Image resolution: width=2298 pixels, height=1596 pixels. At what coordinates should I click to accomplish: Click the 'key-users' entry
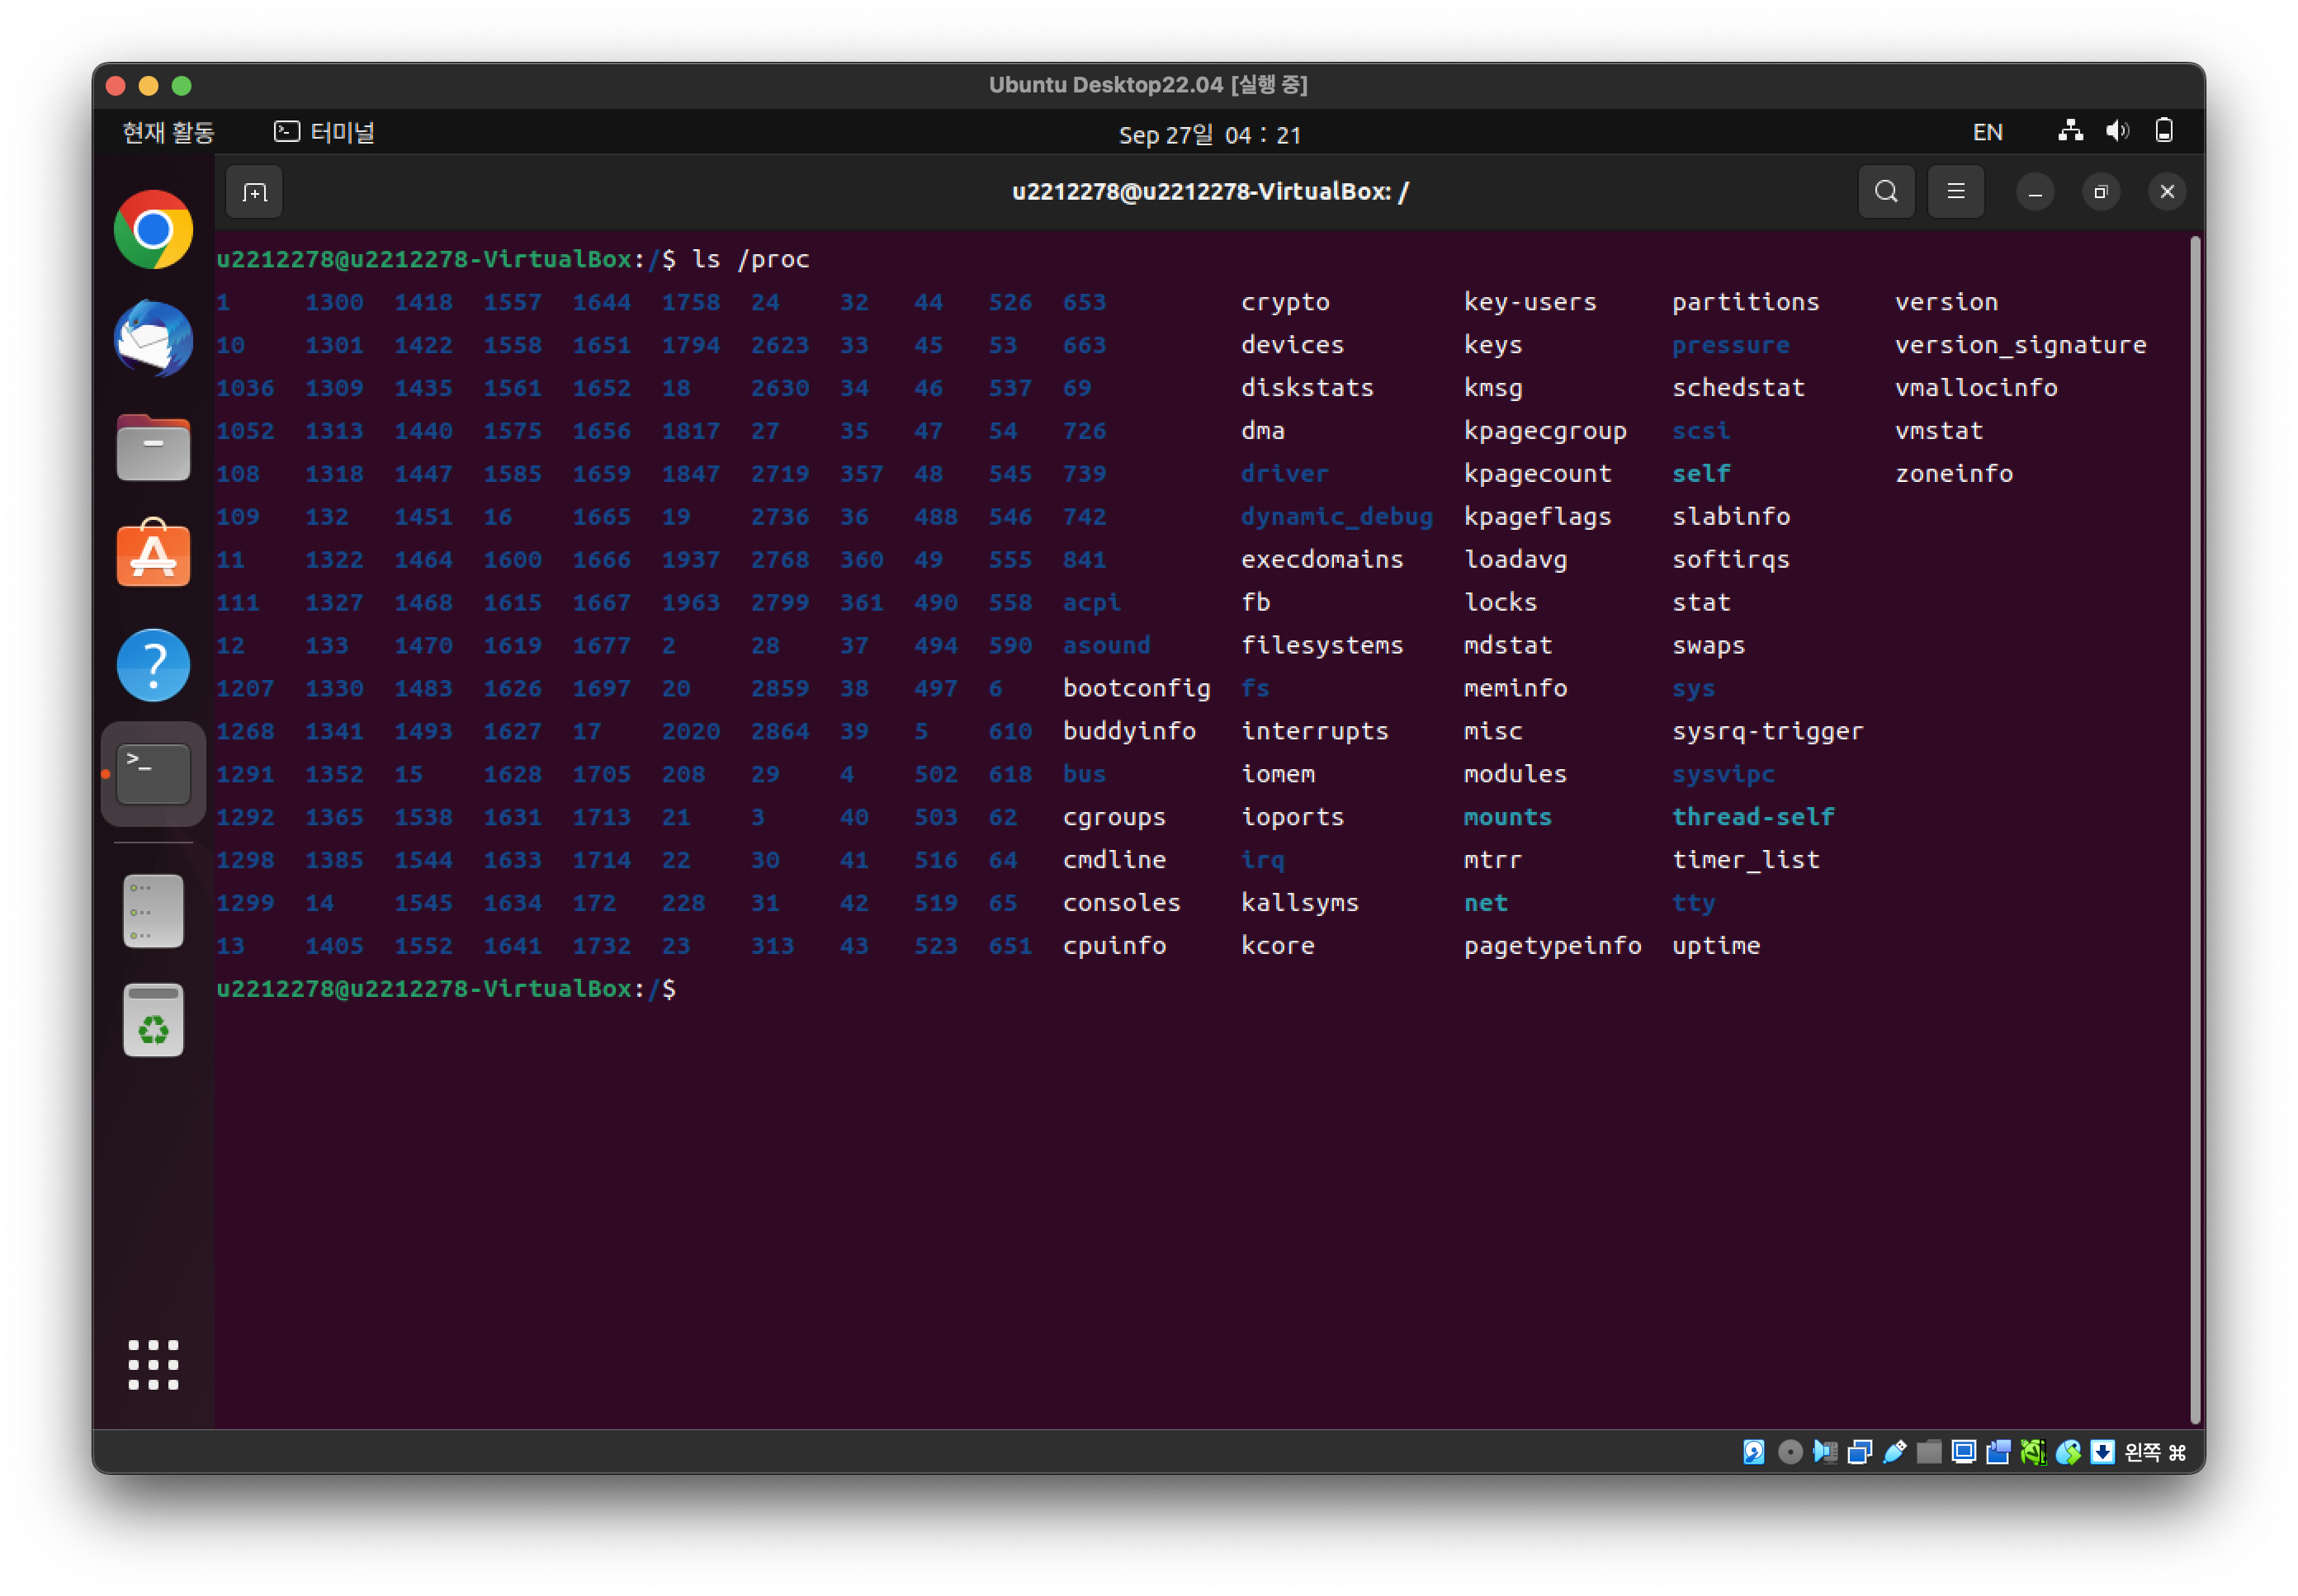click(x=1530, y=303)
